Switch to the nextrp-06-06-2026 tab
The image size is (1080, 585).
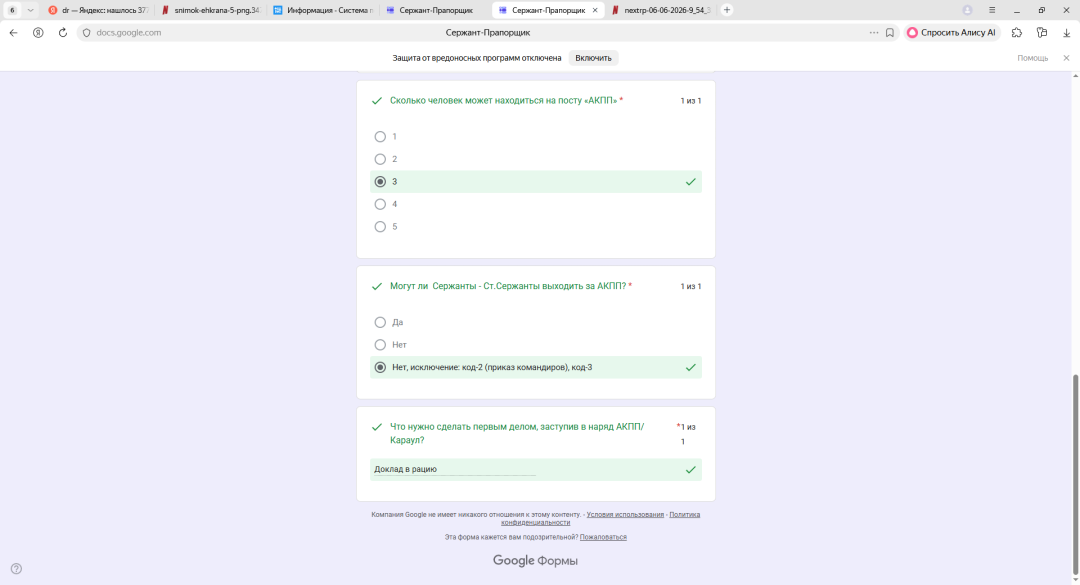[660, 10]
